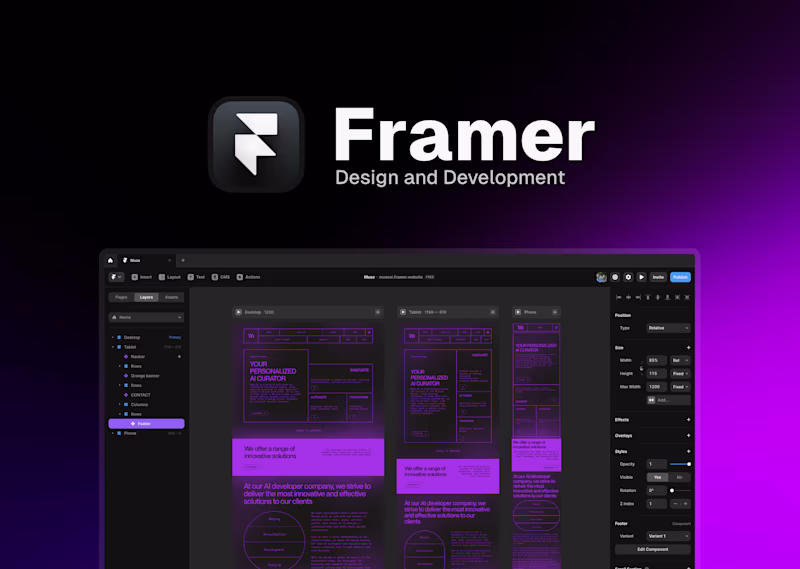
Task: Select the Navbar component layer
Action: (x=134, y=357)
